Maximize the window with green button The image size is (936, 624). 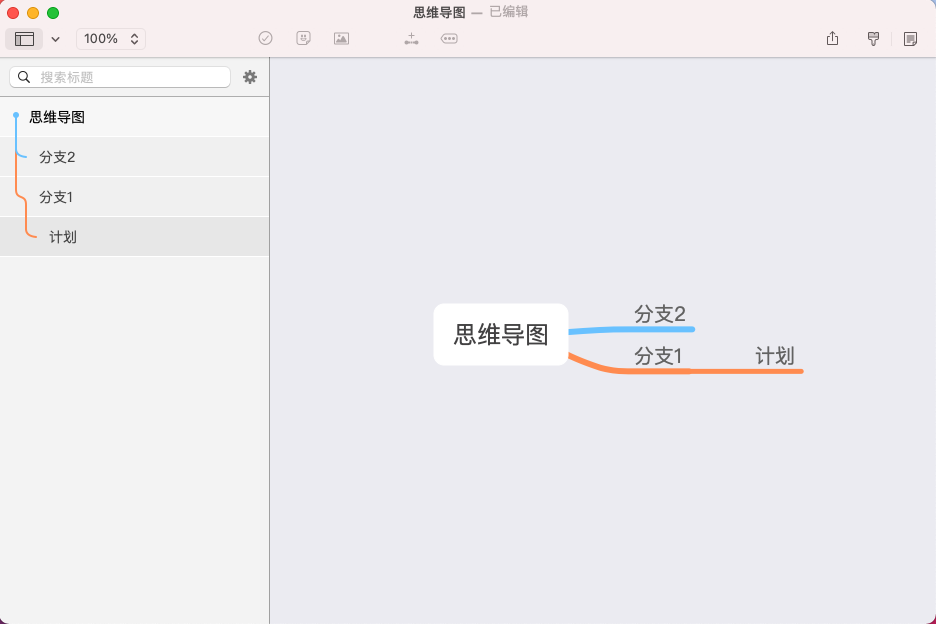point(53,13)
